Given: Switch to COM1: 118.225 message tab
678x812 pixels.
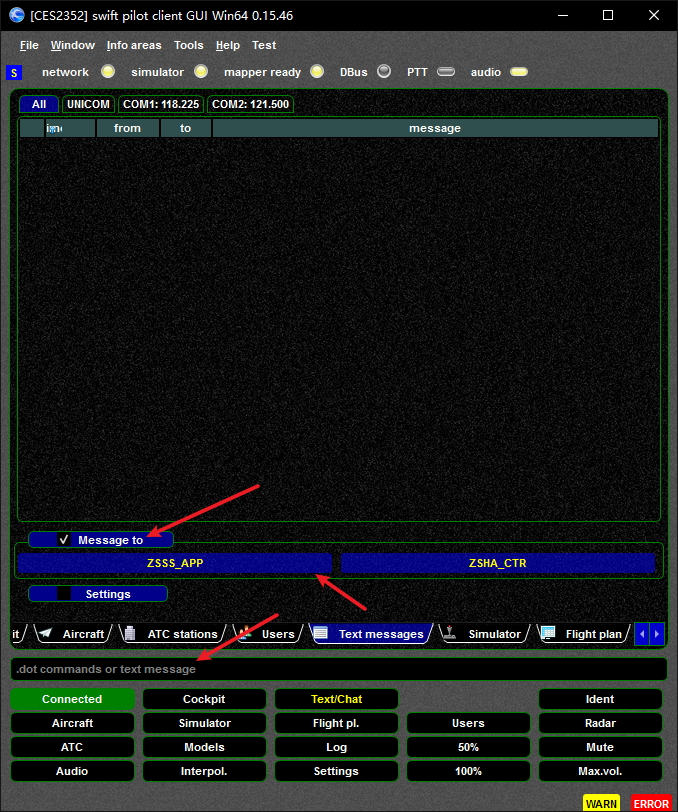Looking at the screenshot, I should pos(161,104).
